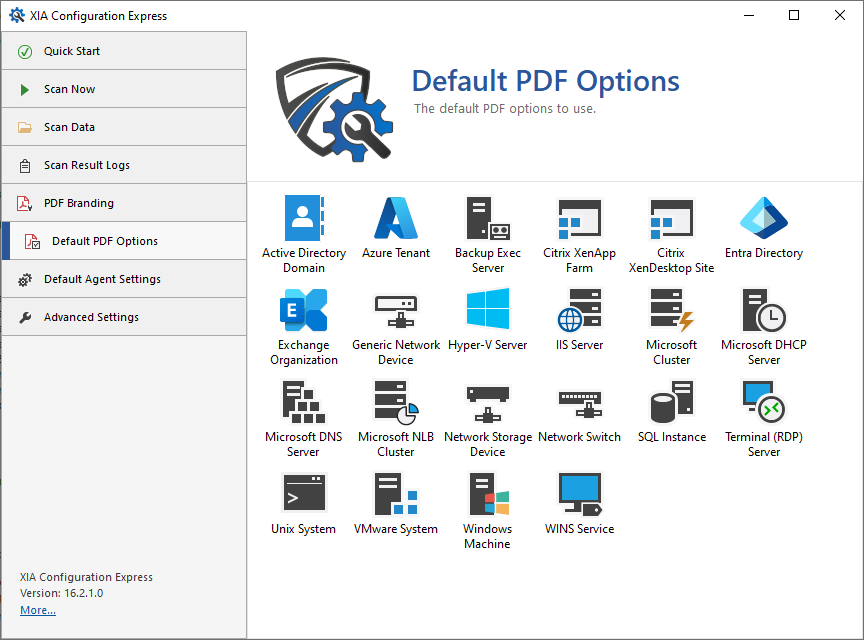Image resolution: width=864 pixels, height=640 pixels.
Task: Click the XIA Configuration Express title bar icon
Action: tap(17, 15)
